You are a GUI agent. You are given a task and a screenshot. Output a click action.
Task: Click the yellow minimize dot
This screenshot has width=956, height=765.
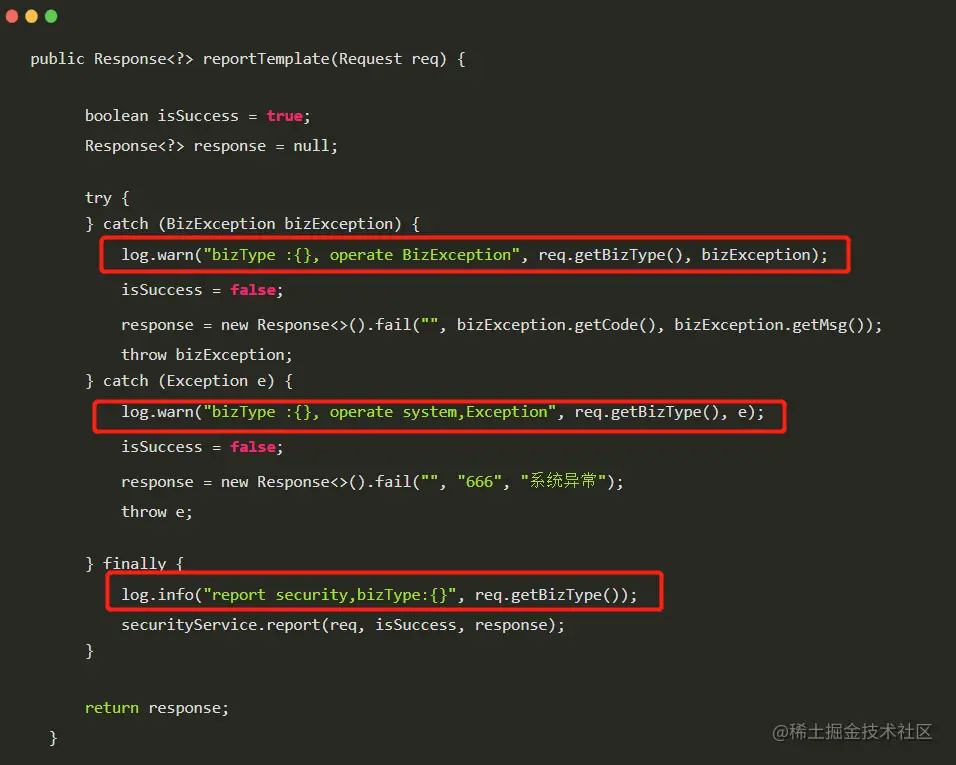point(32,16)
